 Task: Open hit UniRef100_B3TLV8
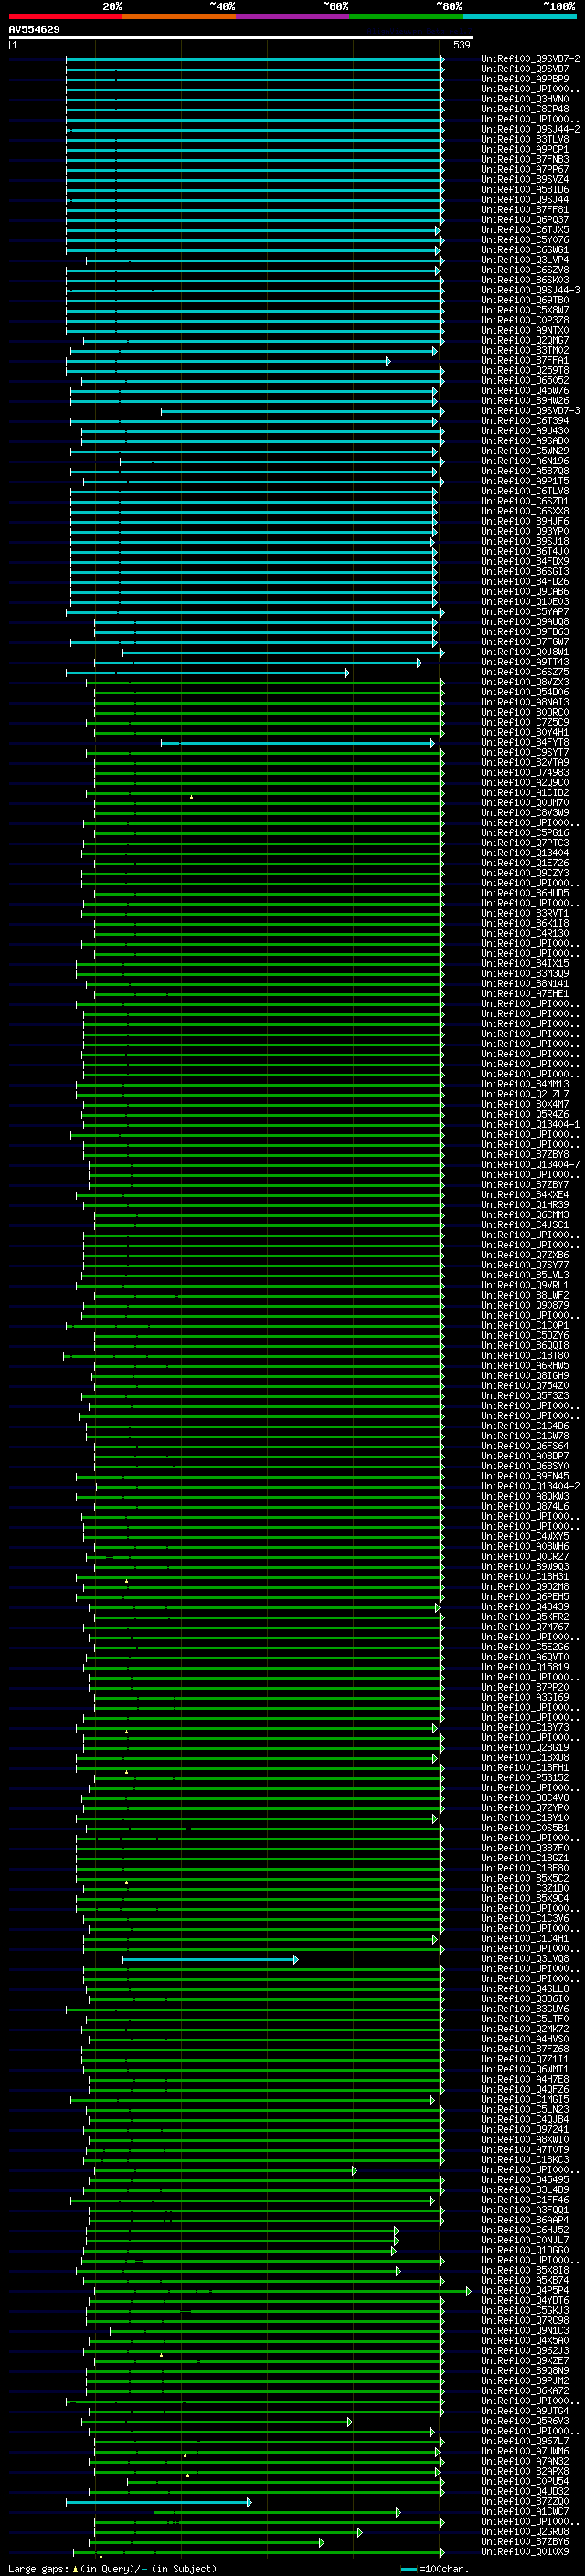[x=525, y=139]
